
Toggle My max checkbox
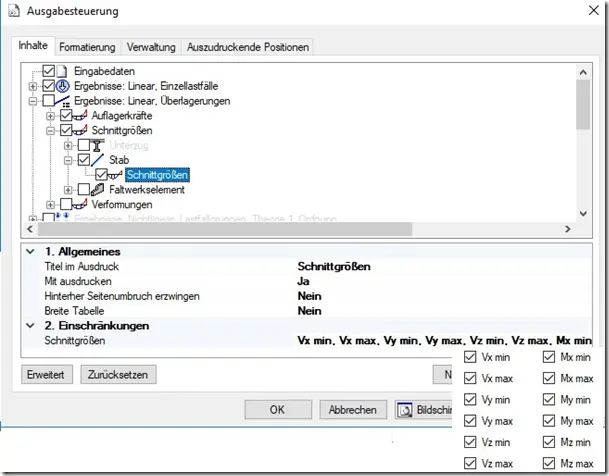coord(549,421)
